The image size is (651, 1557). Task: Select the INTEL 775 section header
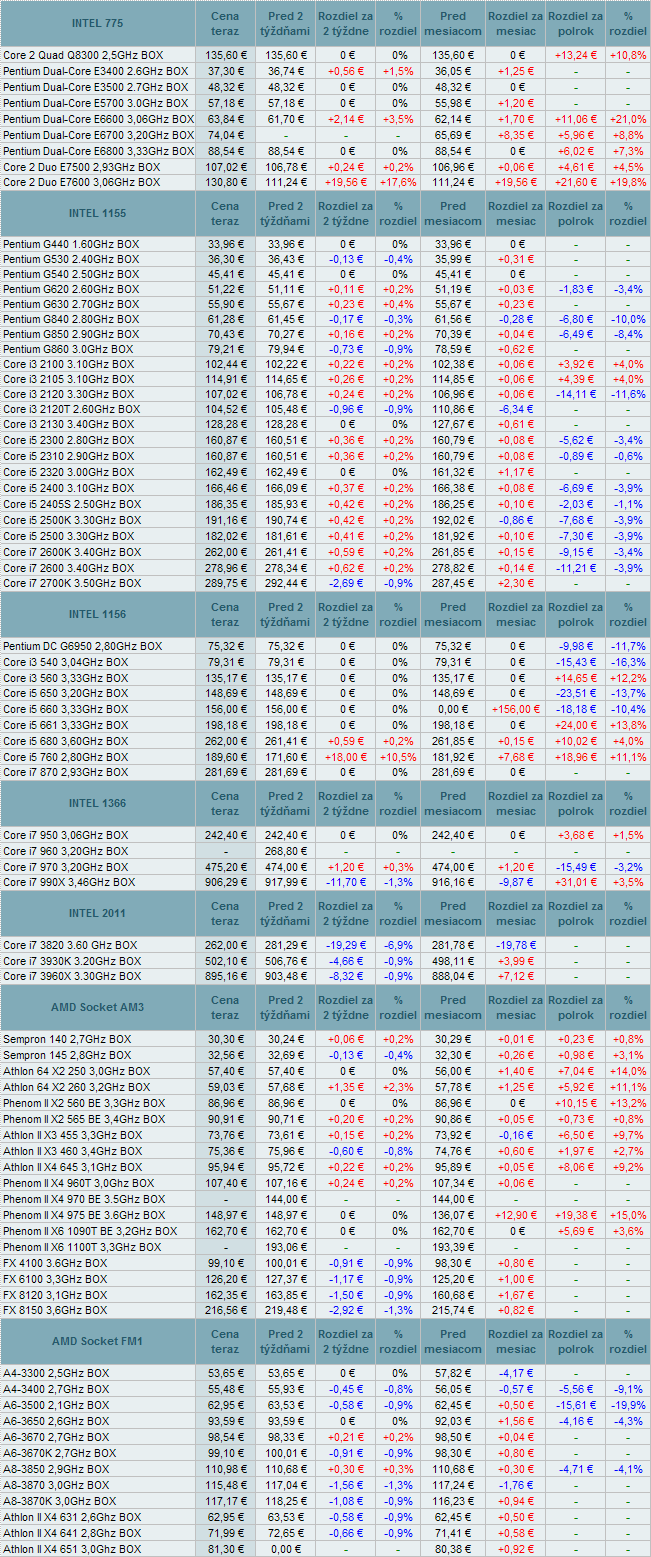click(98, 23)
